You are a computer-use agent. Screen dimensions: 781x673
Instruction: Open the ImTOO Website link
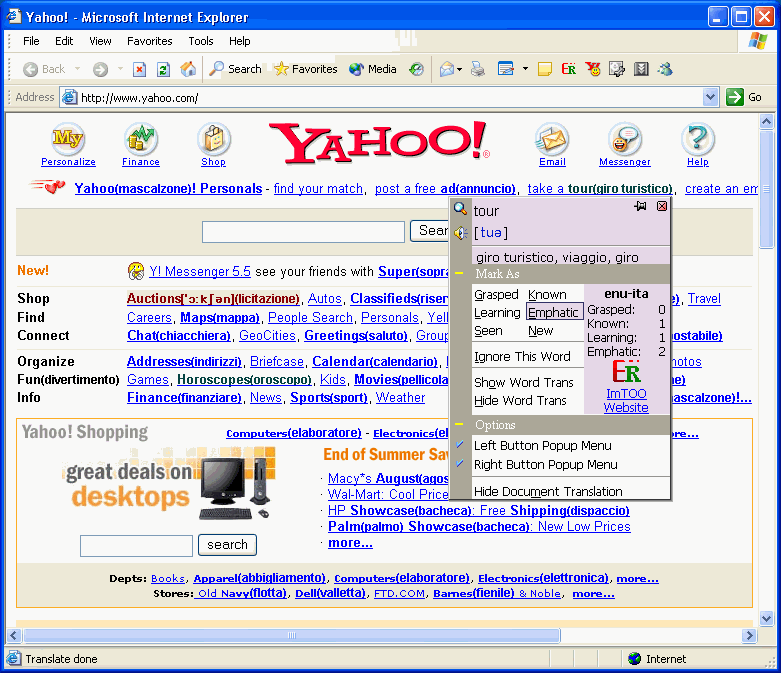click(x=626, y=401)
